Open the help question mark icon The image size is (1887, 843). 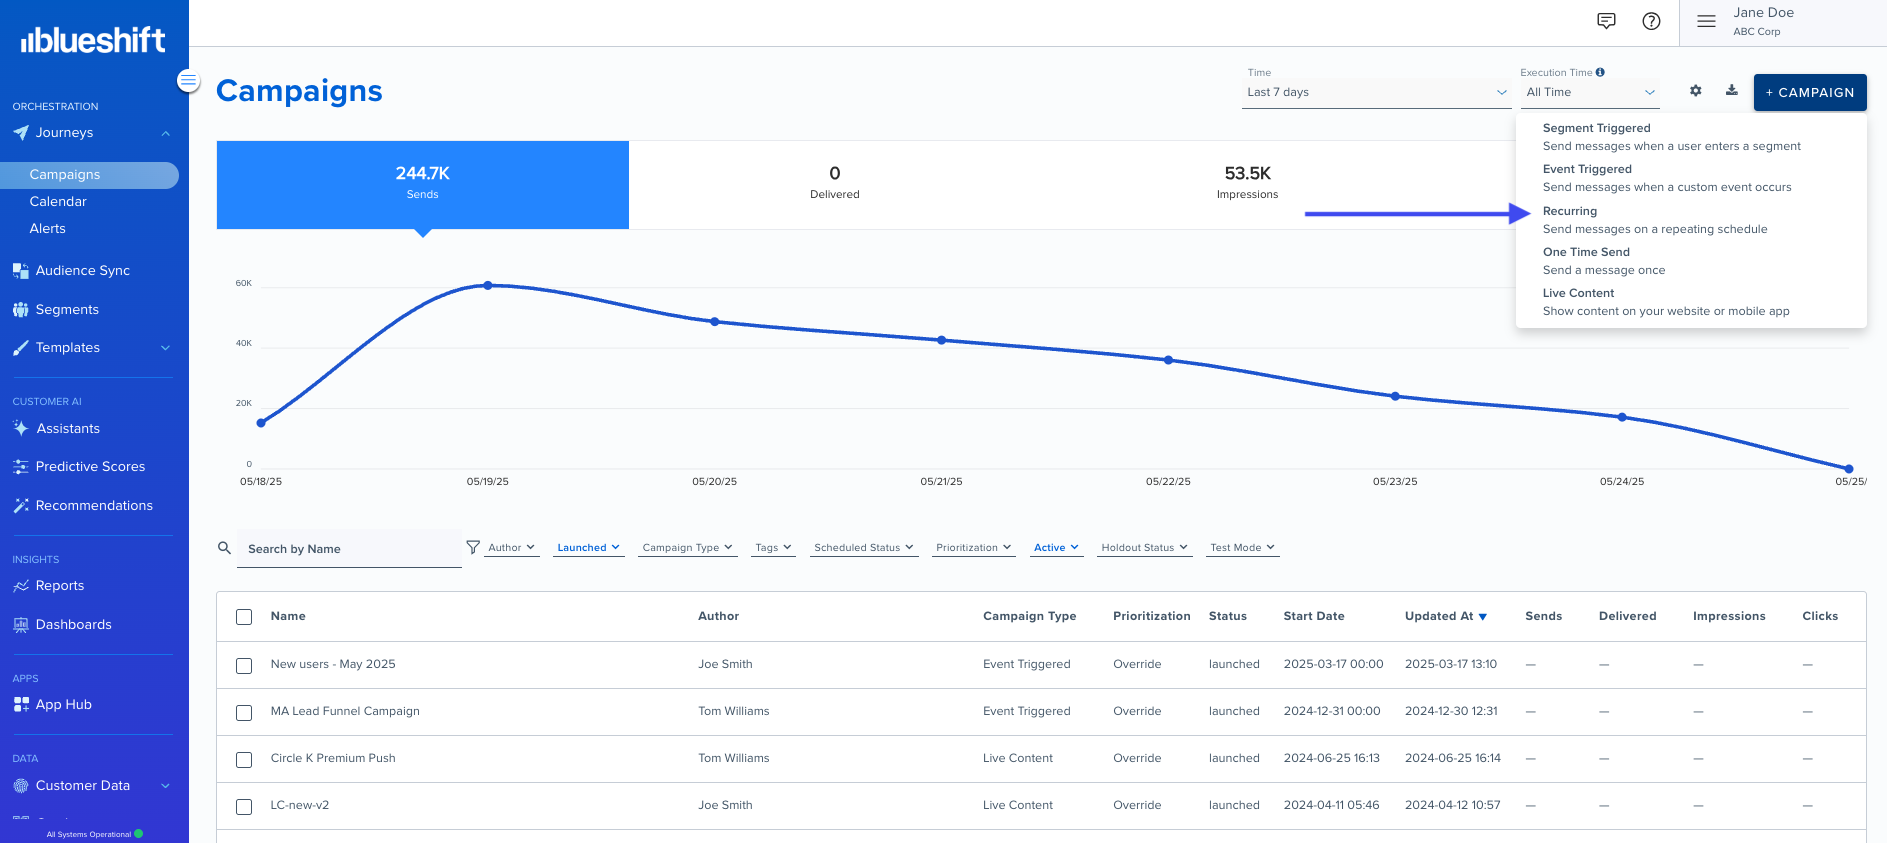[1651, 21]
